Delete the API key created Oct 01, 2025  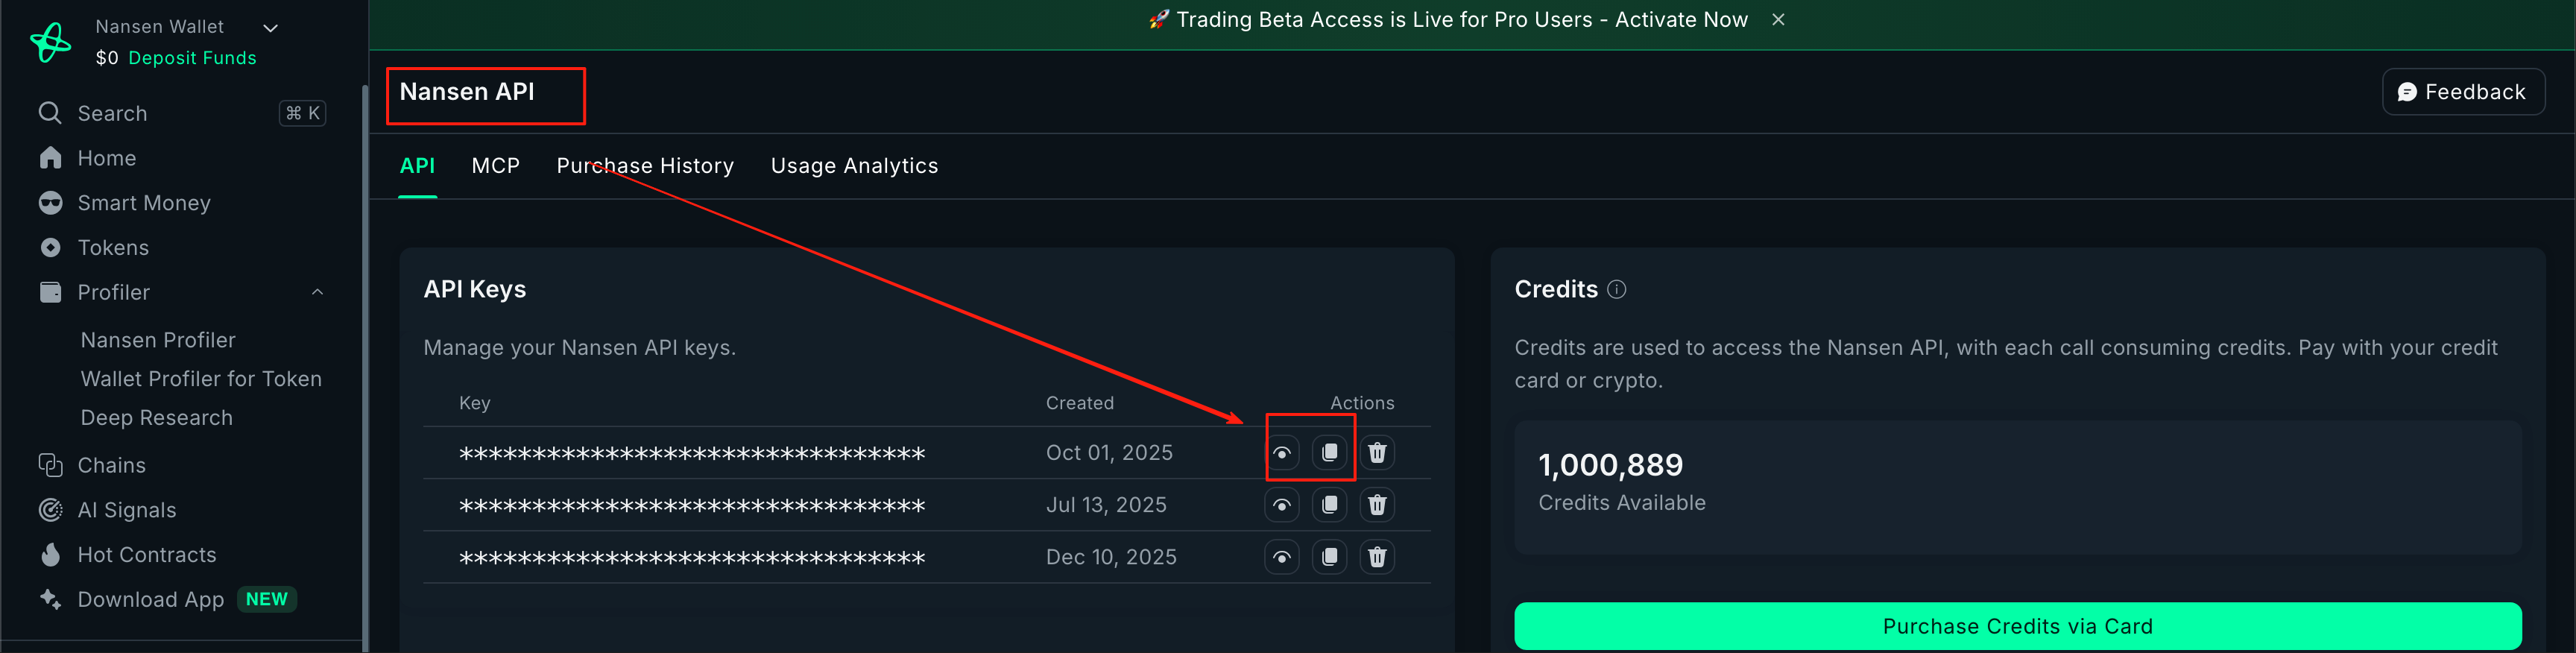tap(1377, 453)
